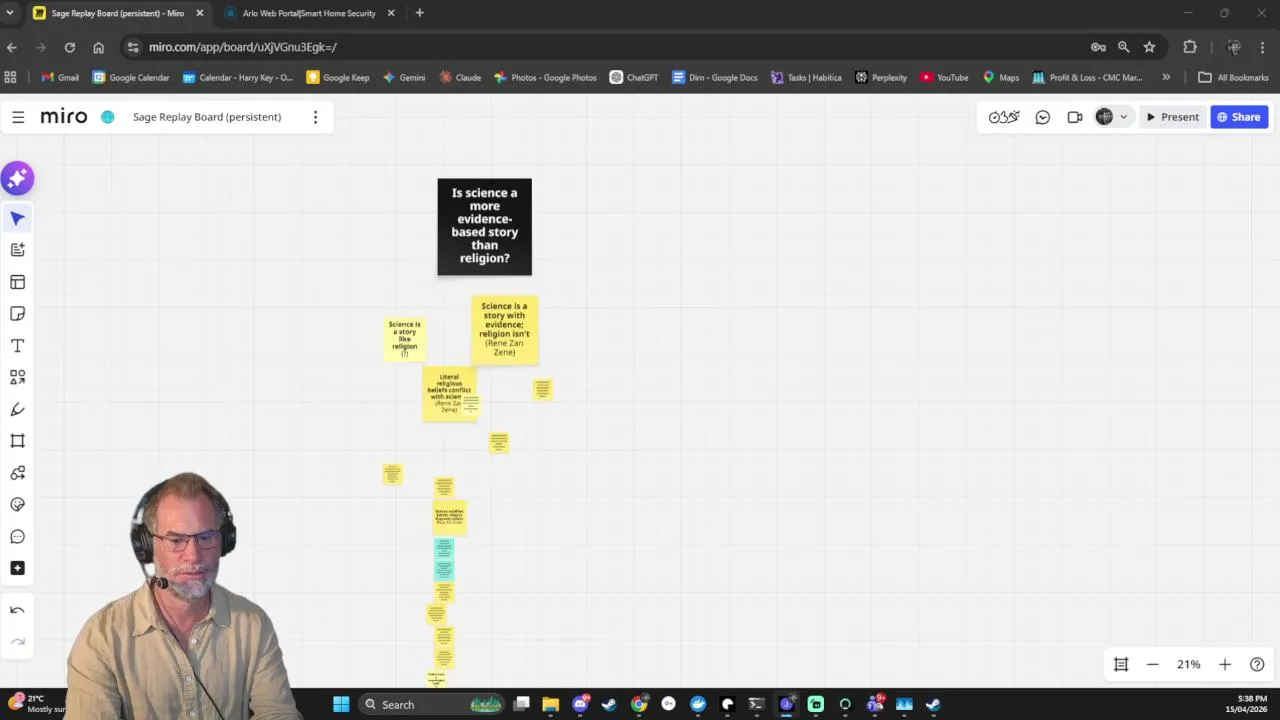Open Chrome from the taskbar
This screenshot has height=720, width=1280.
point(638,704)
